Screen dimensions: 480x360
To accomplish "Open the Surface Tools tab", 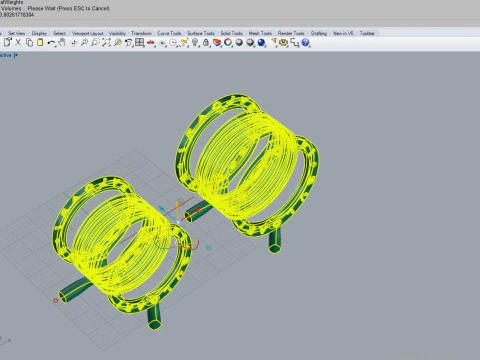I will tap(201, 33).
